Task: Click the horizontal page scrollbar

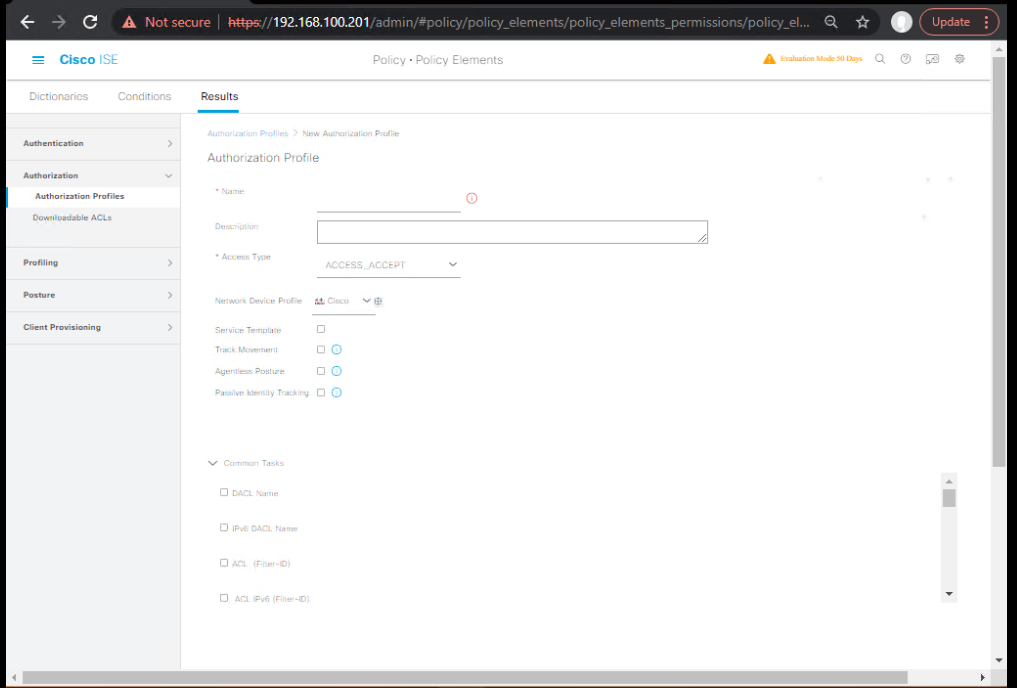Action: click(x=465, y=678)
